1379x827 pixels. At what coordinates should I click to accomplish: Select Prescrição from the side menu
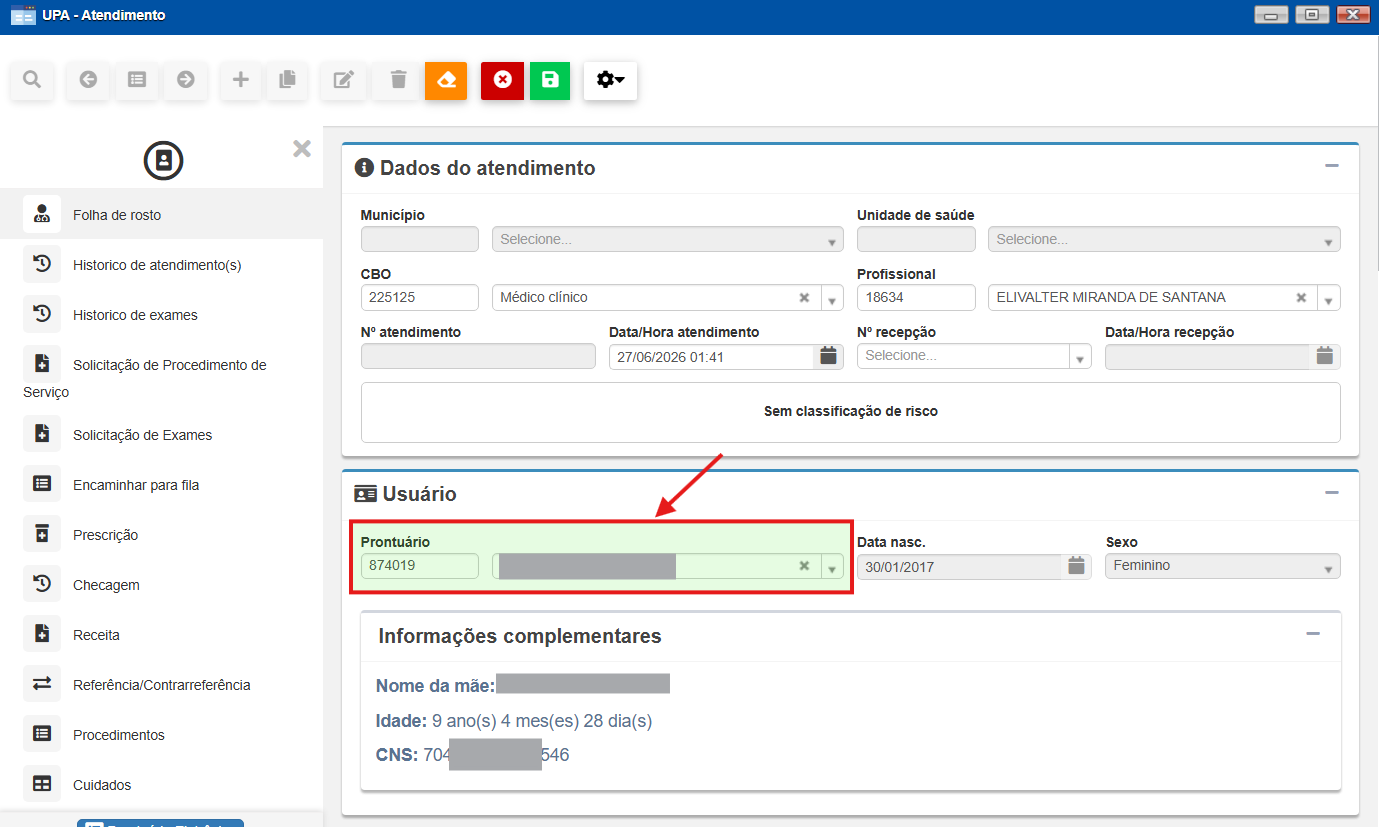coord(106,535)
